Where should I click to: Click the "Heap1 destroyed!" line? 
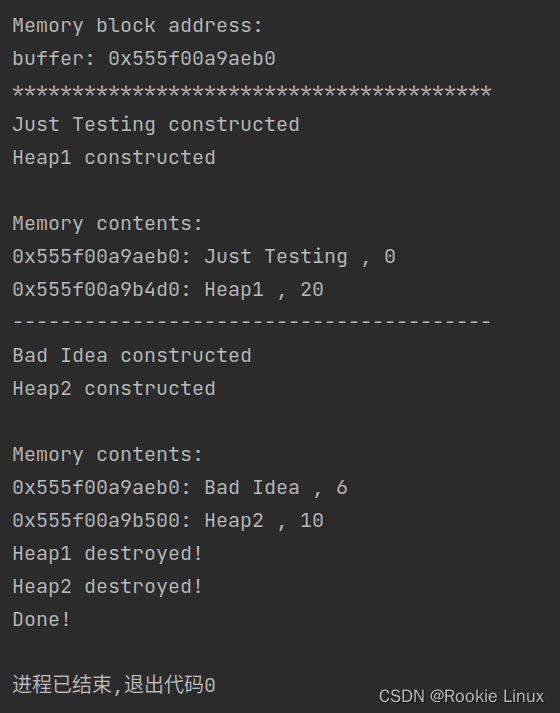tap(107, 554)
